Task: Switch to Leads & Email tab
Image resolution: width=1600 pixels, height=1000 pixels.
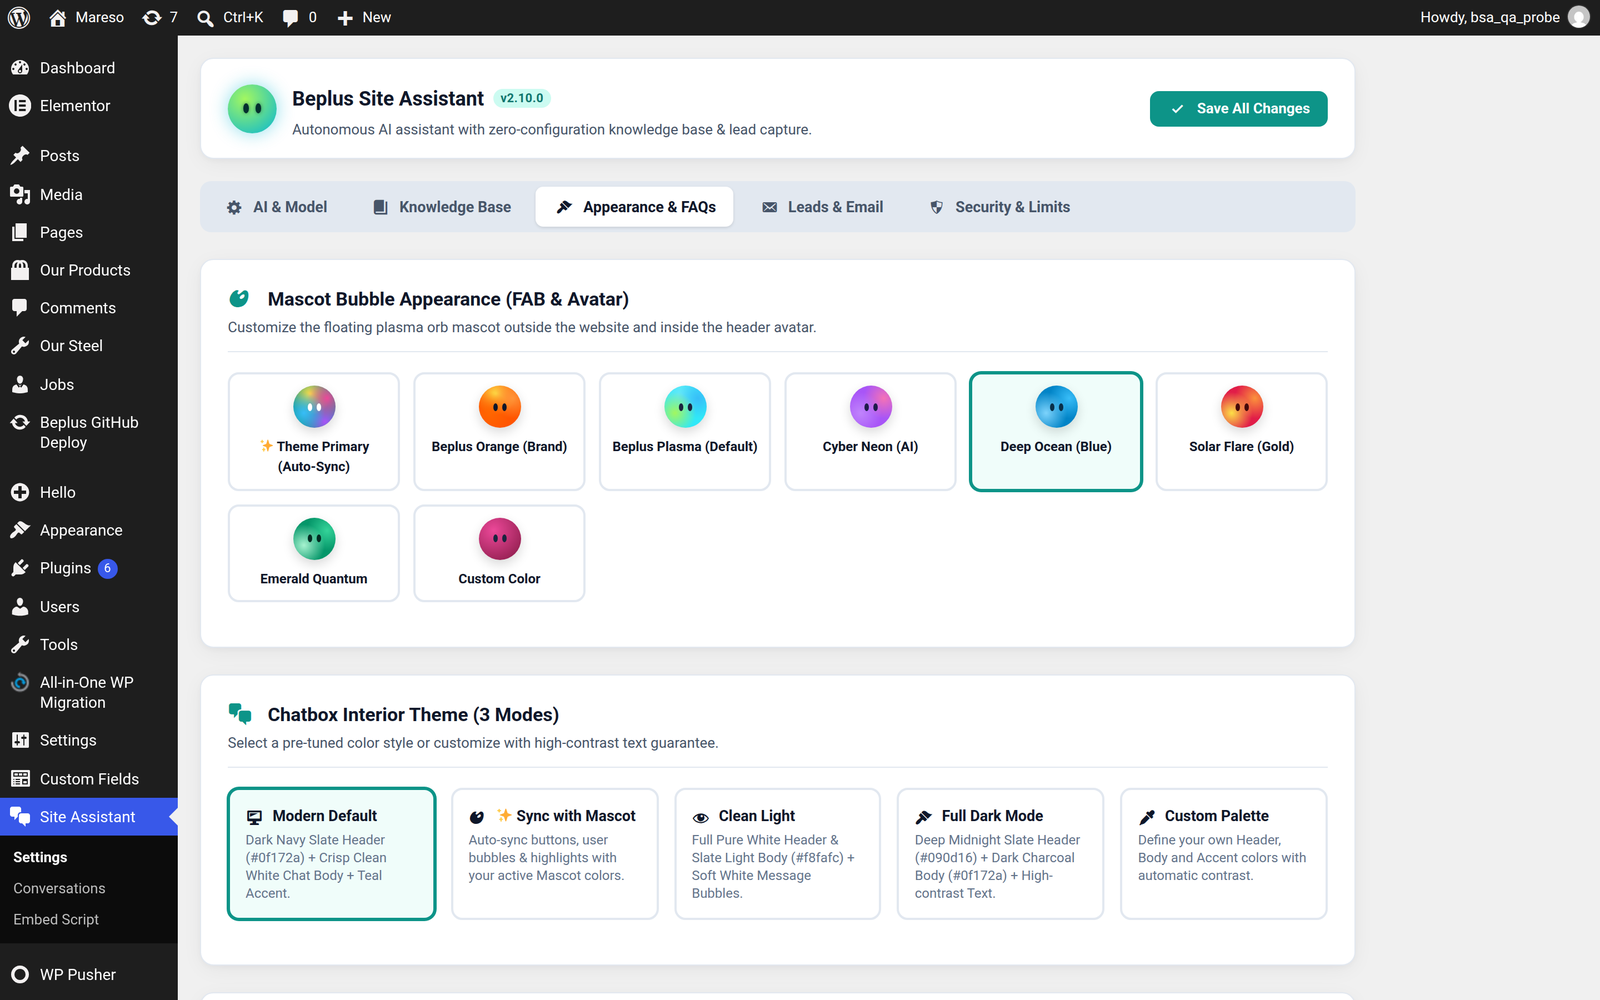Action: pyautogui.click(x=823, y=207)
